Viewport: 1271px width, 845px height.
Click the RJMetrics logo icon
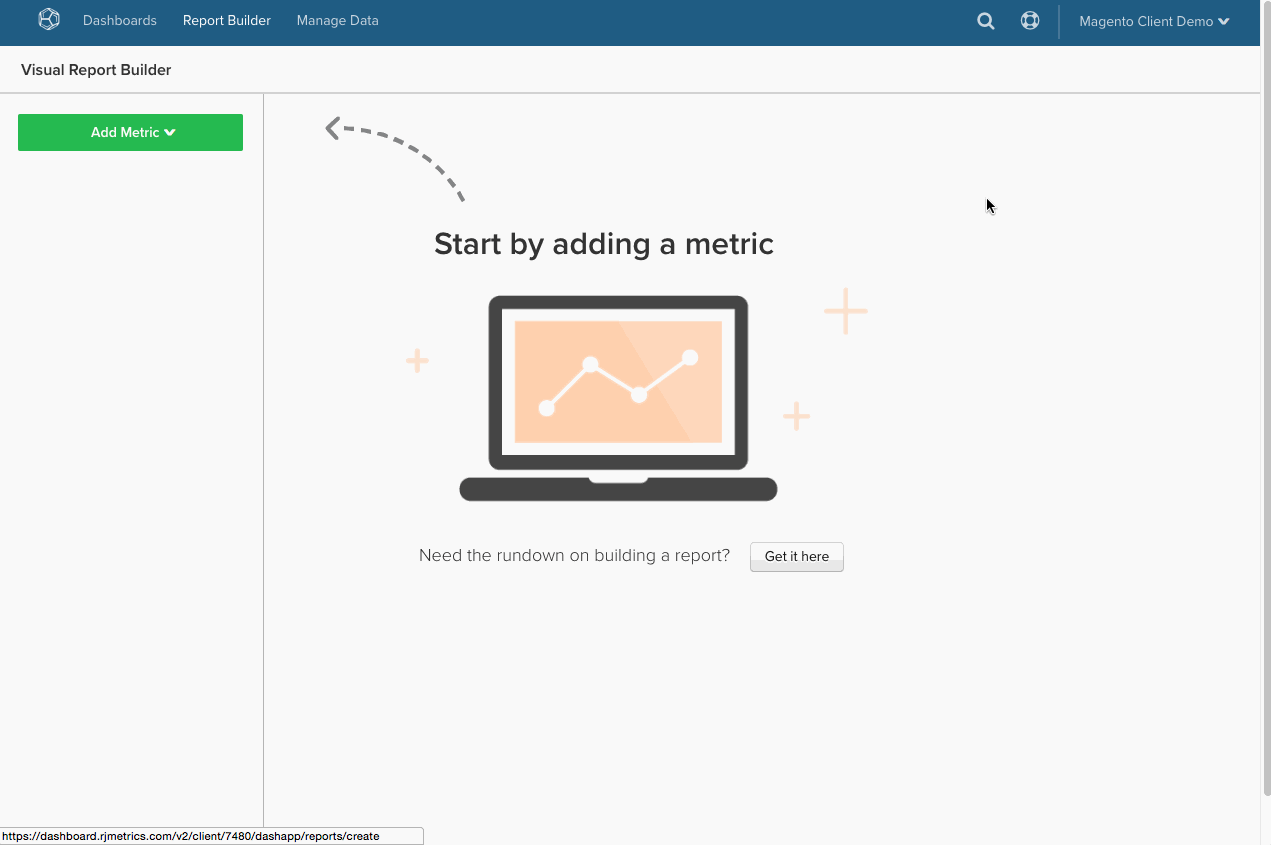pos(48,19)
